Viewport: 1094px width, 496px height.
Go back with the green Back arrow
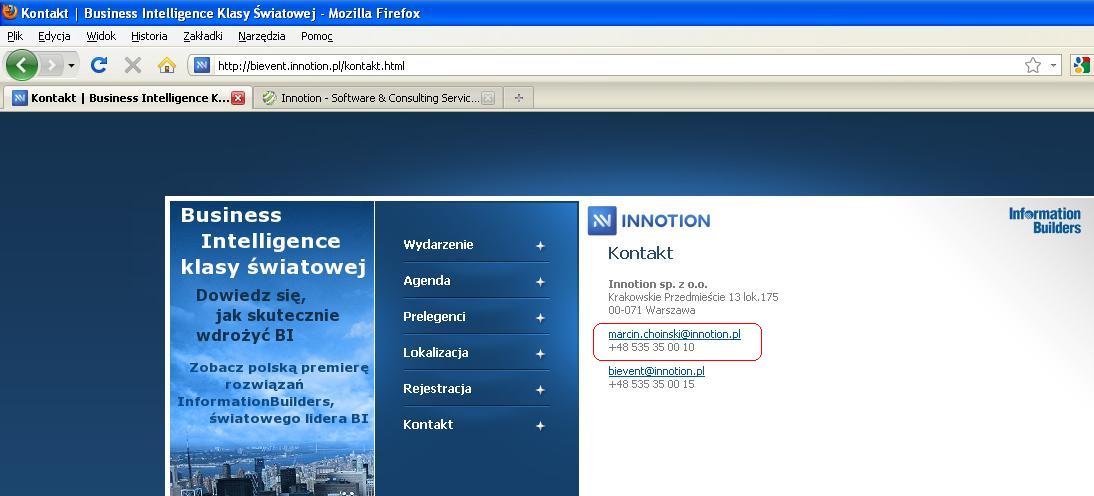(x=22, y=66)
